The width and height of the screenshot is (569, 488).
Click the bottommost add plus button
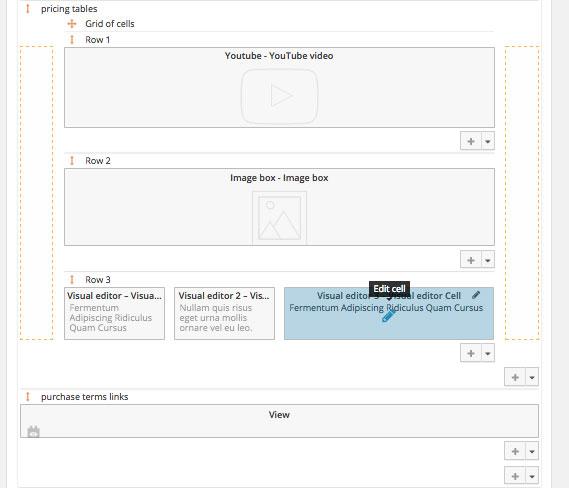click(515, 476)
